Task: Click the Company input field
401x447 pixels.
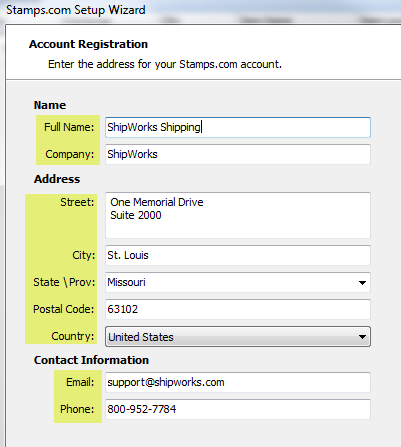Action: pos(238,154)
